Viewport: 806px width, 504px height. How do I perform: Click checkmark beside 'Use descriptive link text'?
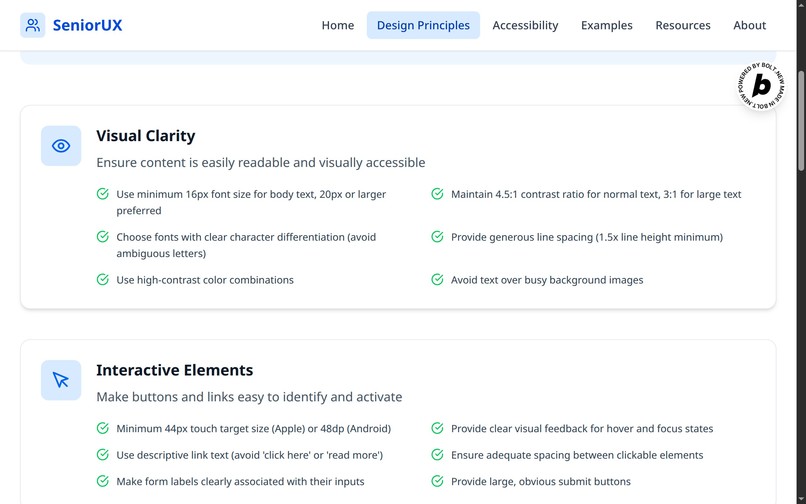(x=103, y=455)
